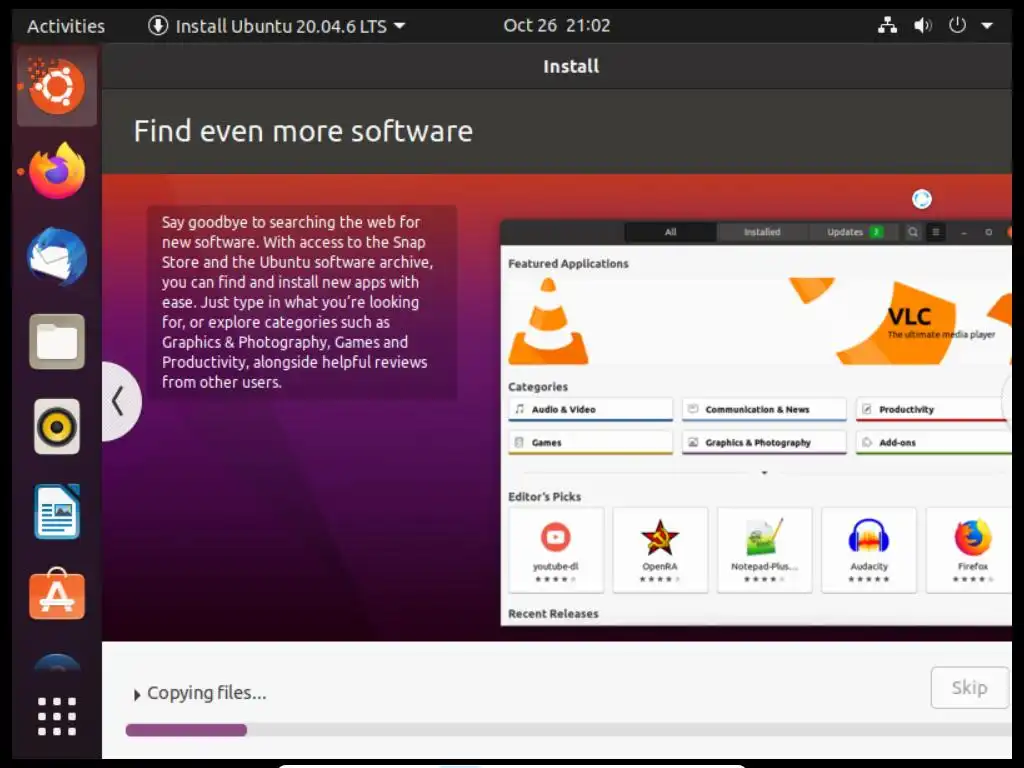
Task: Click the Install window title bar
Action: (x=557, y=66)
